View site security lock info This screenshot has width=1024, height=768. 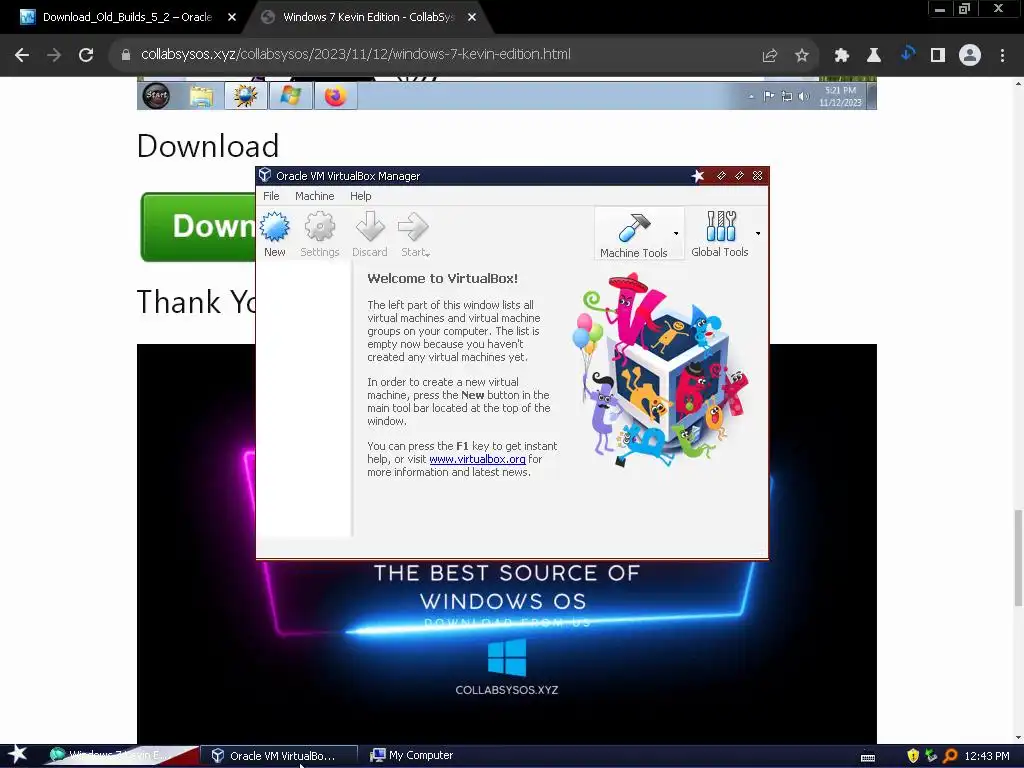(x=126, y=55)
